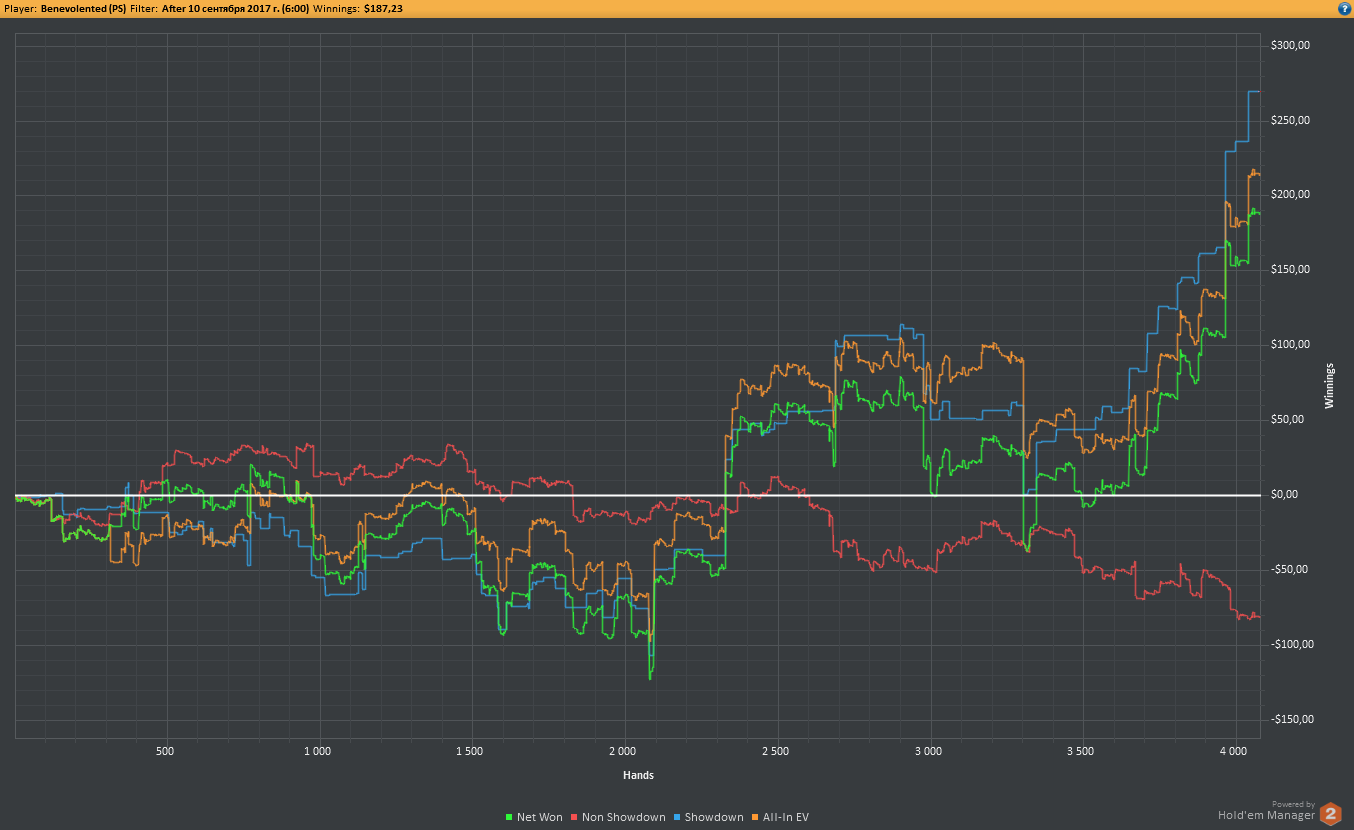Click the 2 000 hands x-axis tick label
The image size is (1354, 830).
(622, 750)
